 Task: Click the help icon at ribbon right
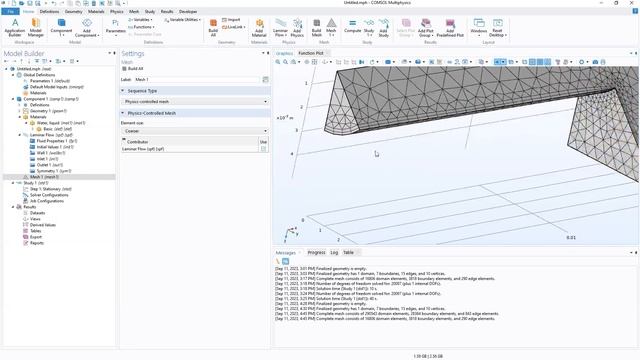[635, 11]
